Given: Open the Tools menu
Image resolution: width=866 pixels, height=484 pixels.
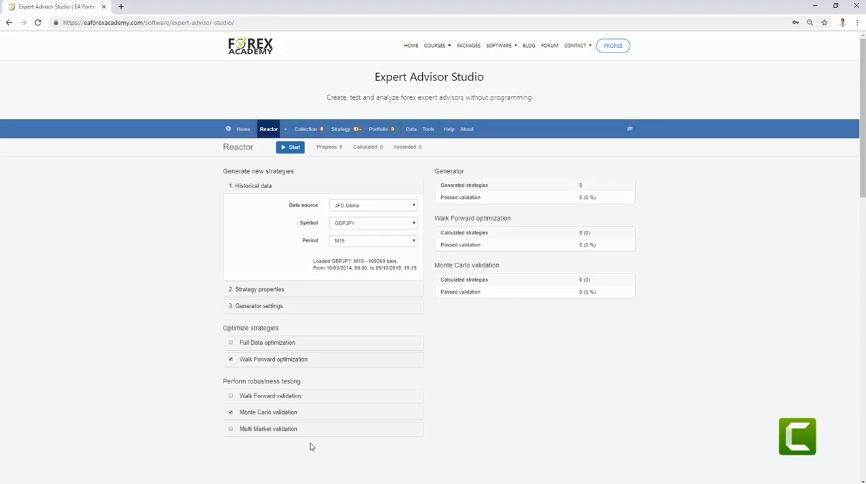Looking at the screenshot, I should point(429,129).
